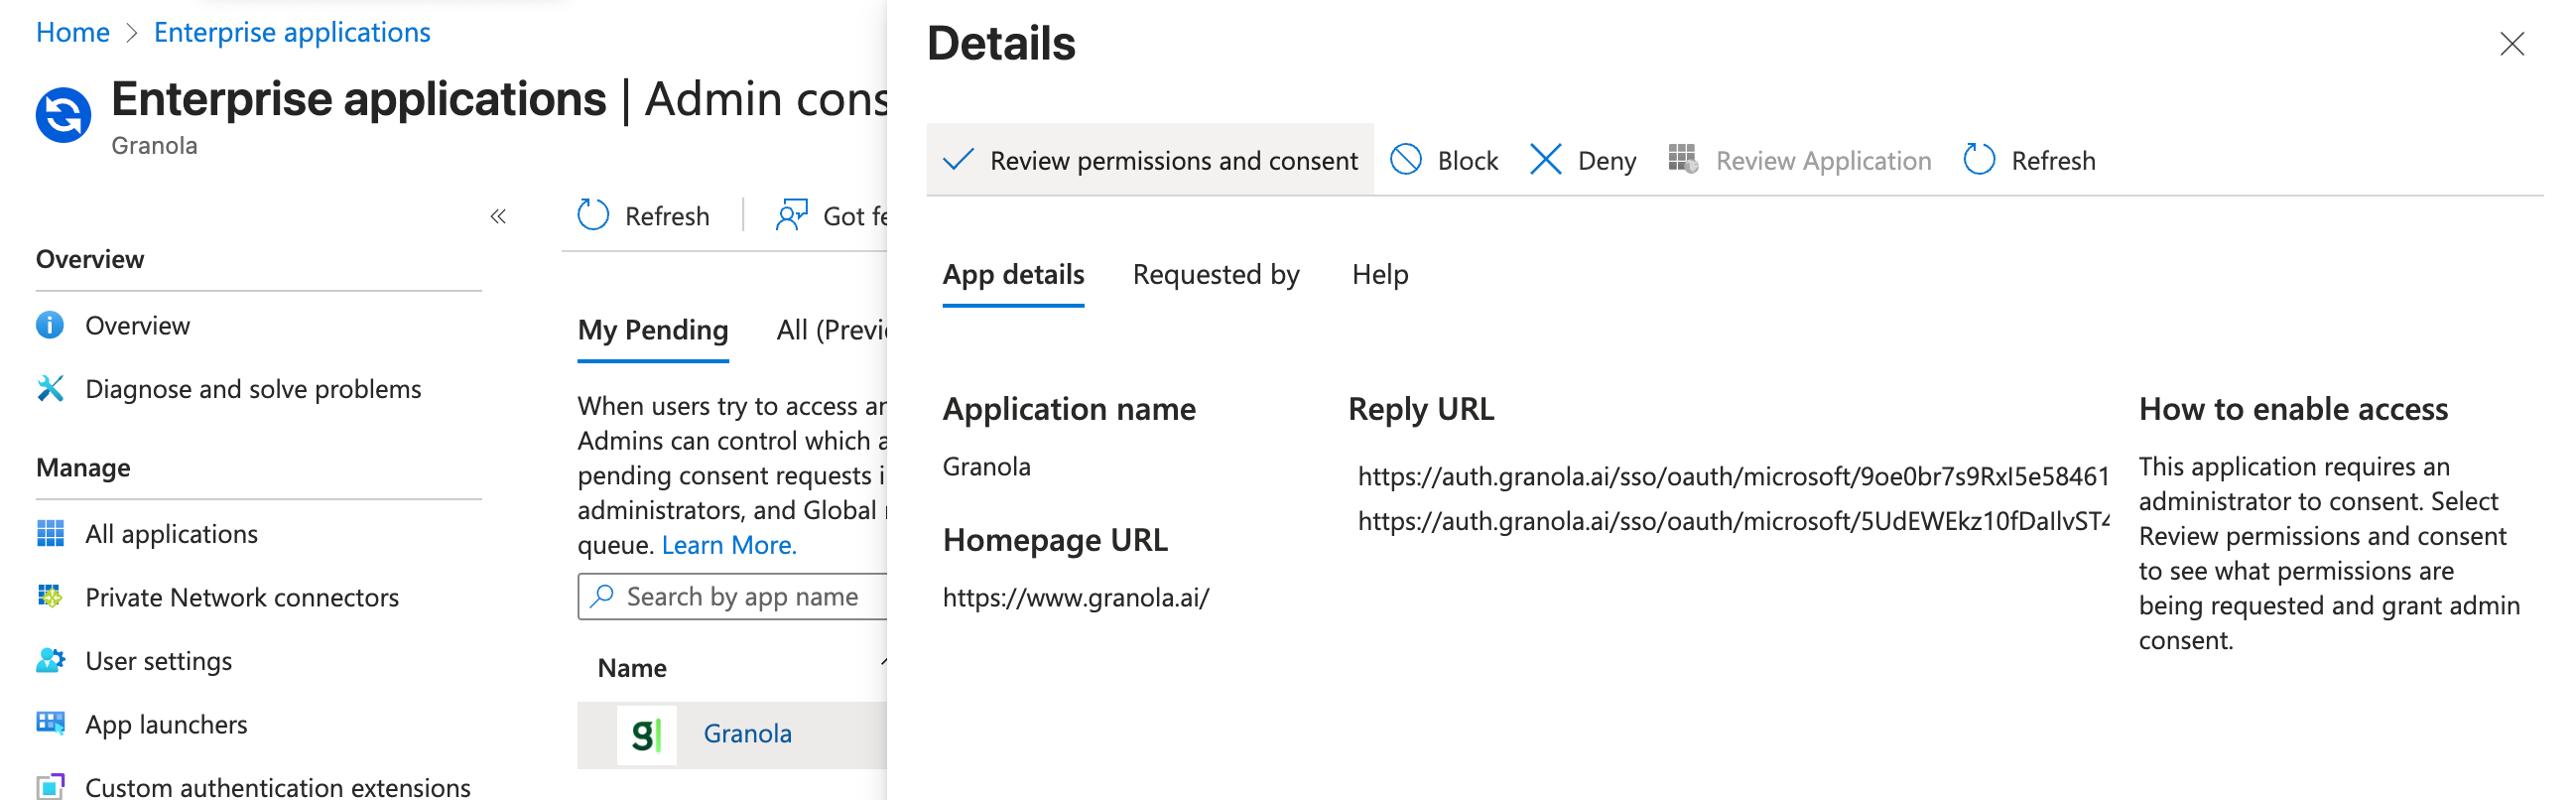The height and width of the screenshot is (800, 2576).
Task: Select the My Pending tab
Action: 652,330
